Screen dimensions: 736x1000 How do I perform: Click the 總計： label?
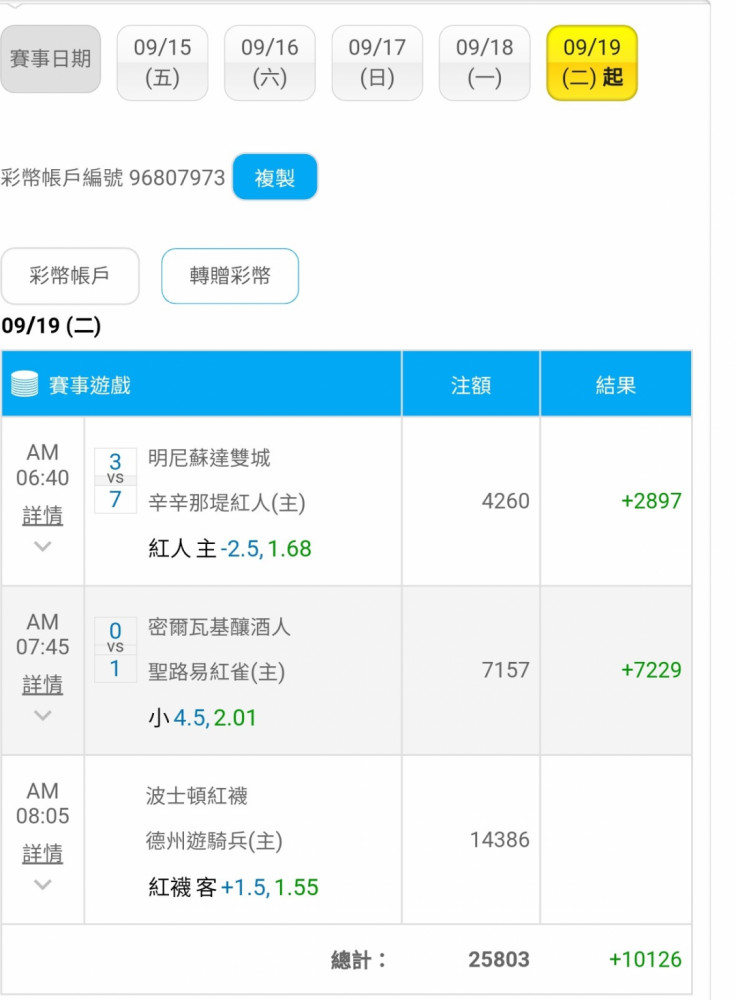click(x=358, y=959)
